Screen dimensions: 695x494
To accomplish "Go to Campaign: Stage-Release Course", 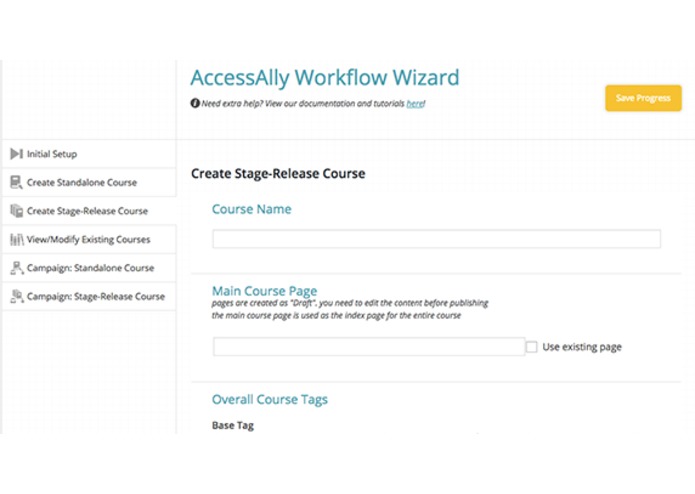I will 89,296.
